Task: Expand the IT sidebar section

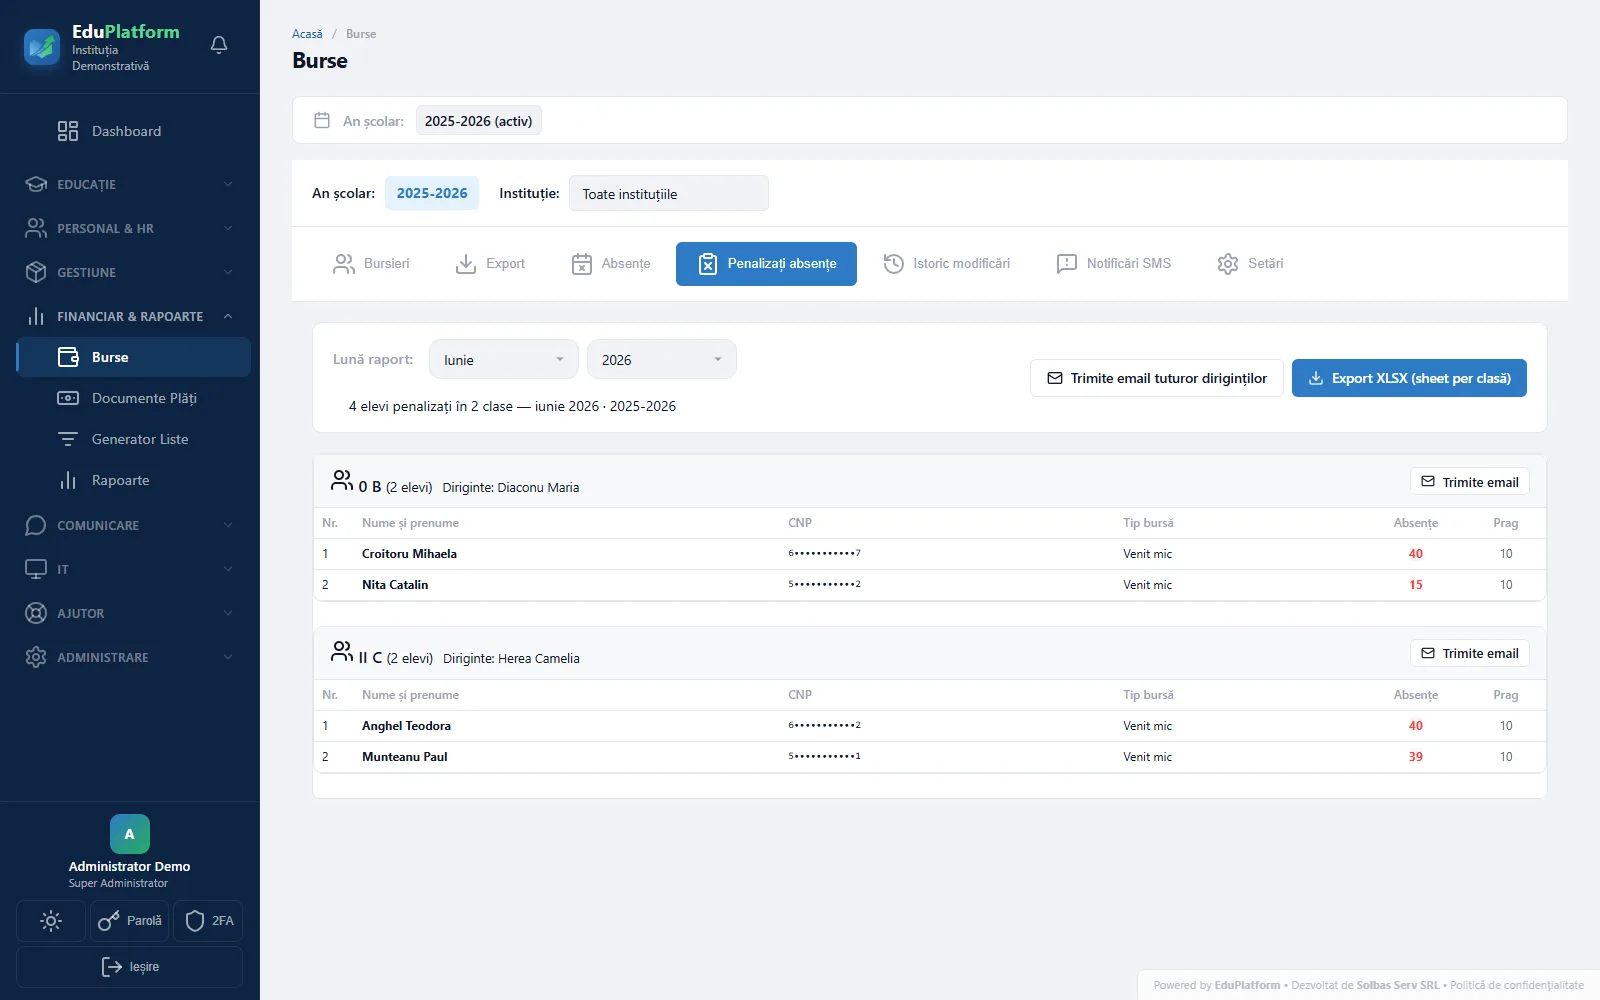Action: pos(130,569)
